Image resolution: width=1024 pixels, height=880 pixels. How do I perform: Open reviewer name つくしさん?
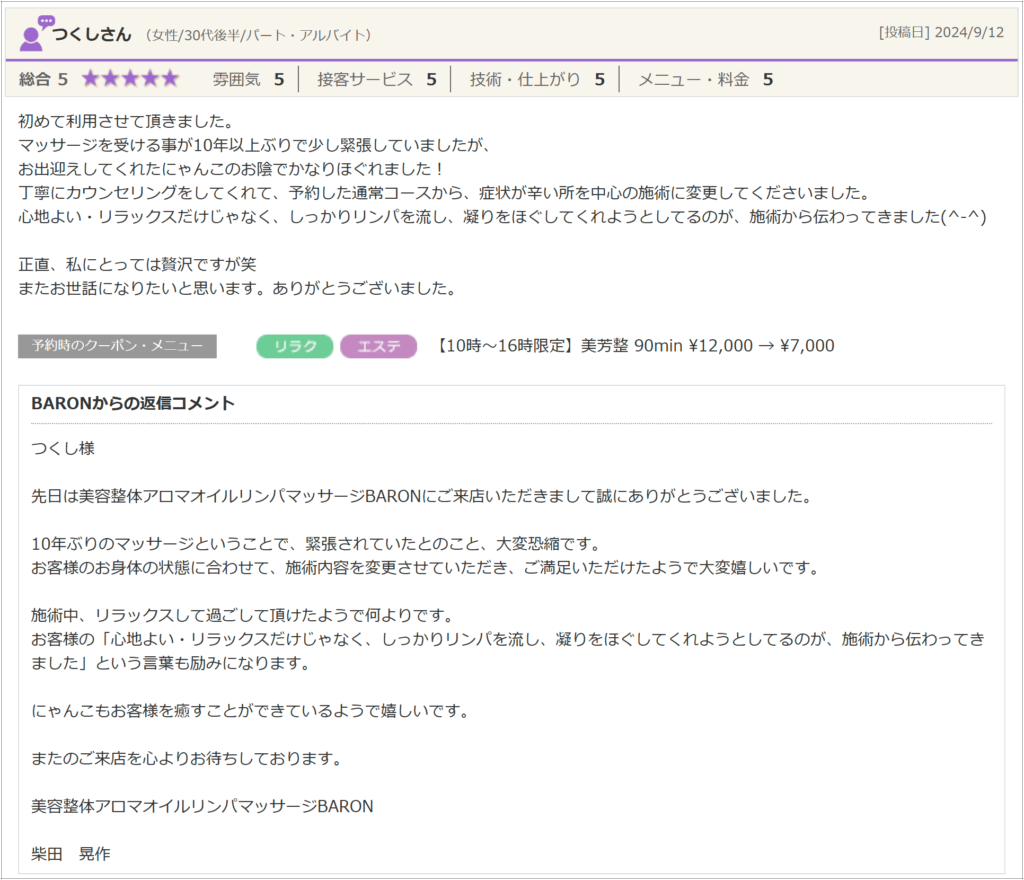point(92,34)
